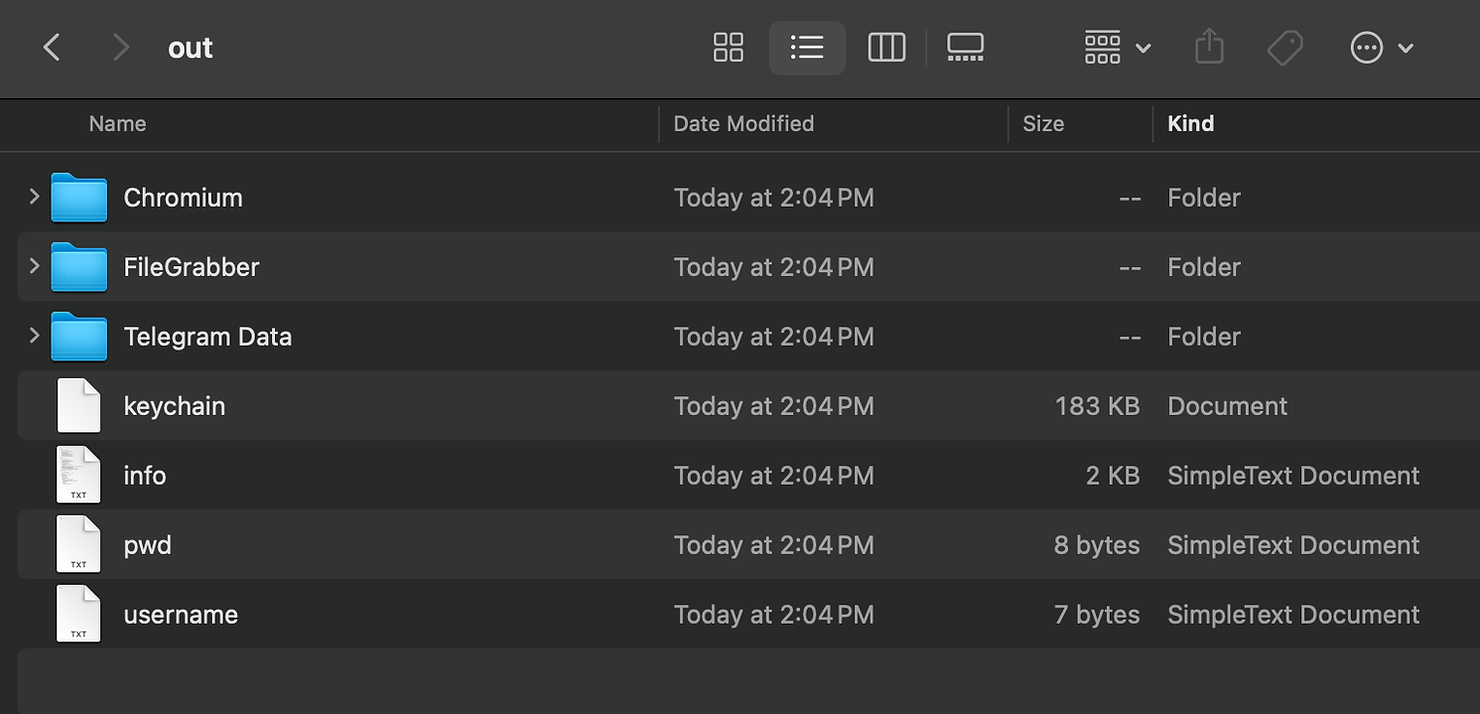The height and width of the screenshot is (714, 1480).
Task: Click the Size column header
Action: pyautogui.click(x=1043, y=124)
